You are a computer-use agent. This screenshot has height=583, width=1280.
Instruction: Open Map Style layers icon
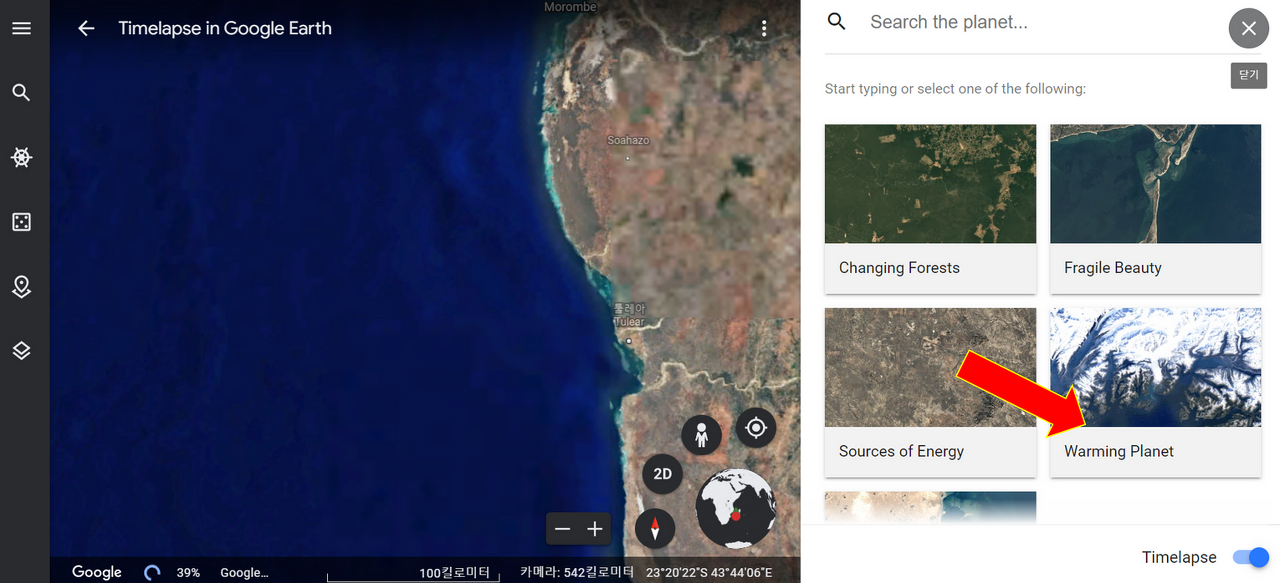[x=21, y=351]
